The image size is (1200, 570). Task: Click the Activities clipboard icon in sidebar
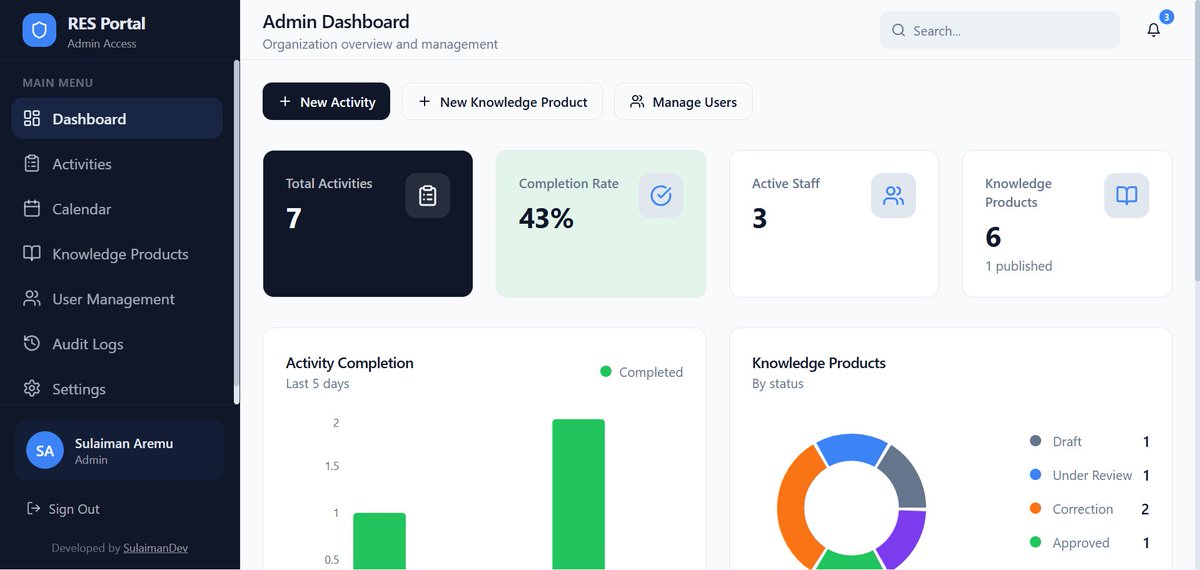pos(32,163)
